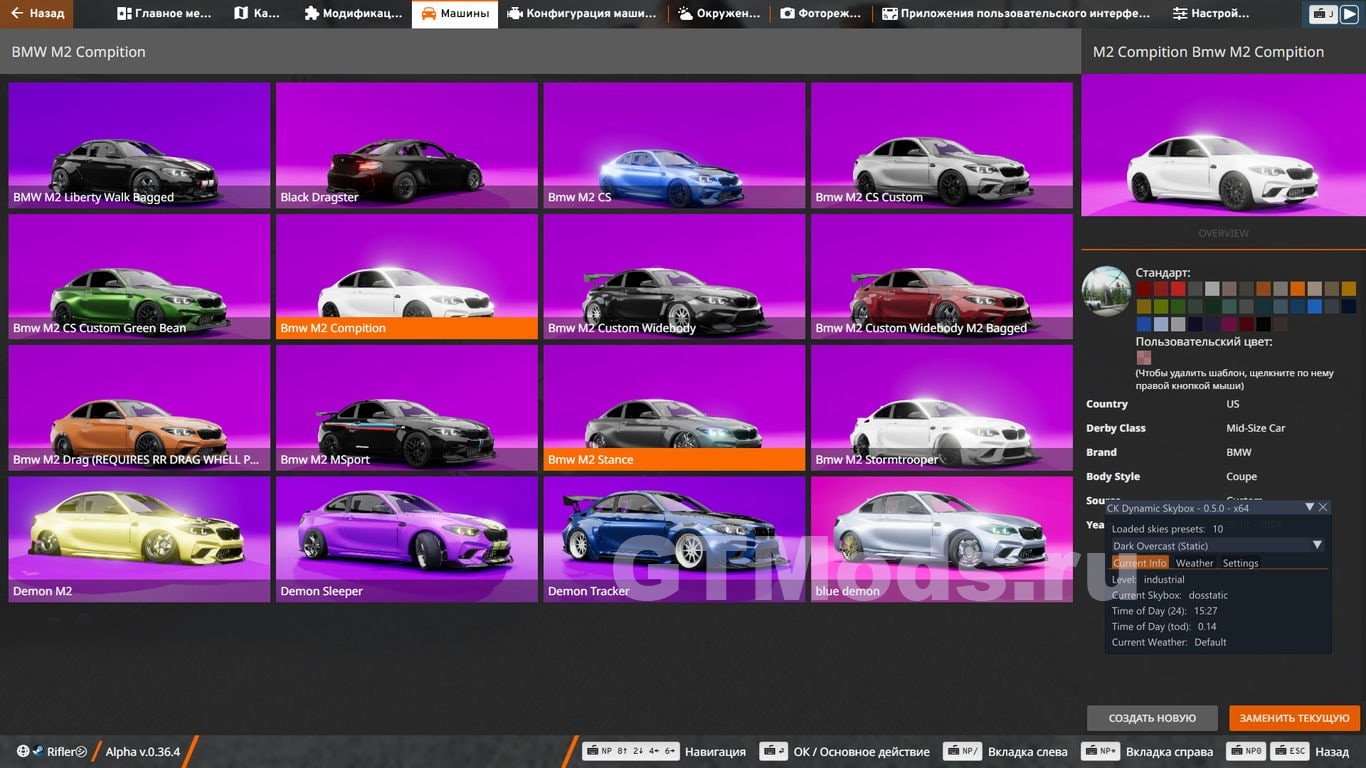This screenshot has width=1366, height=768.
Task: Open the Конфигурация машины tab
Action: 582,14
